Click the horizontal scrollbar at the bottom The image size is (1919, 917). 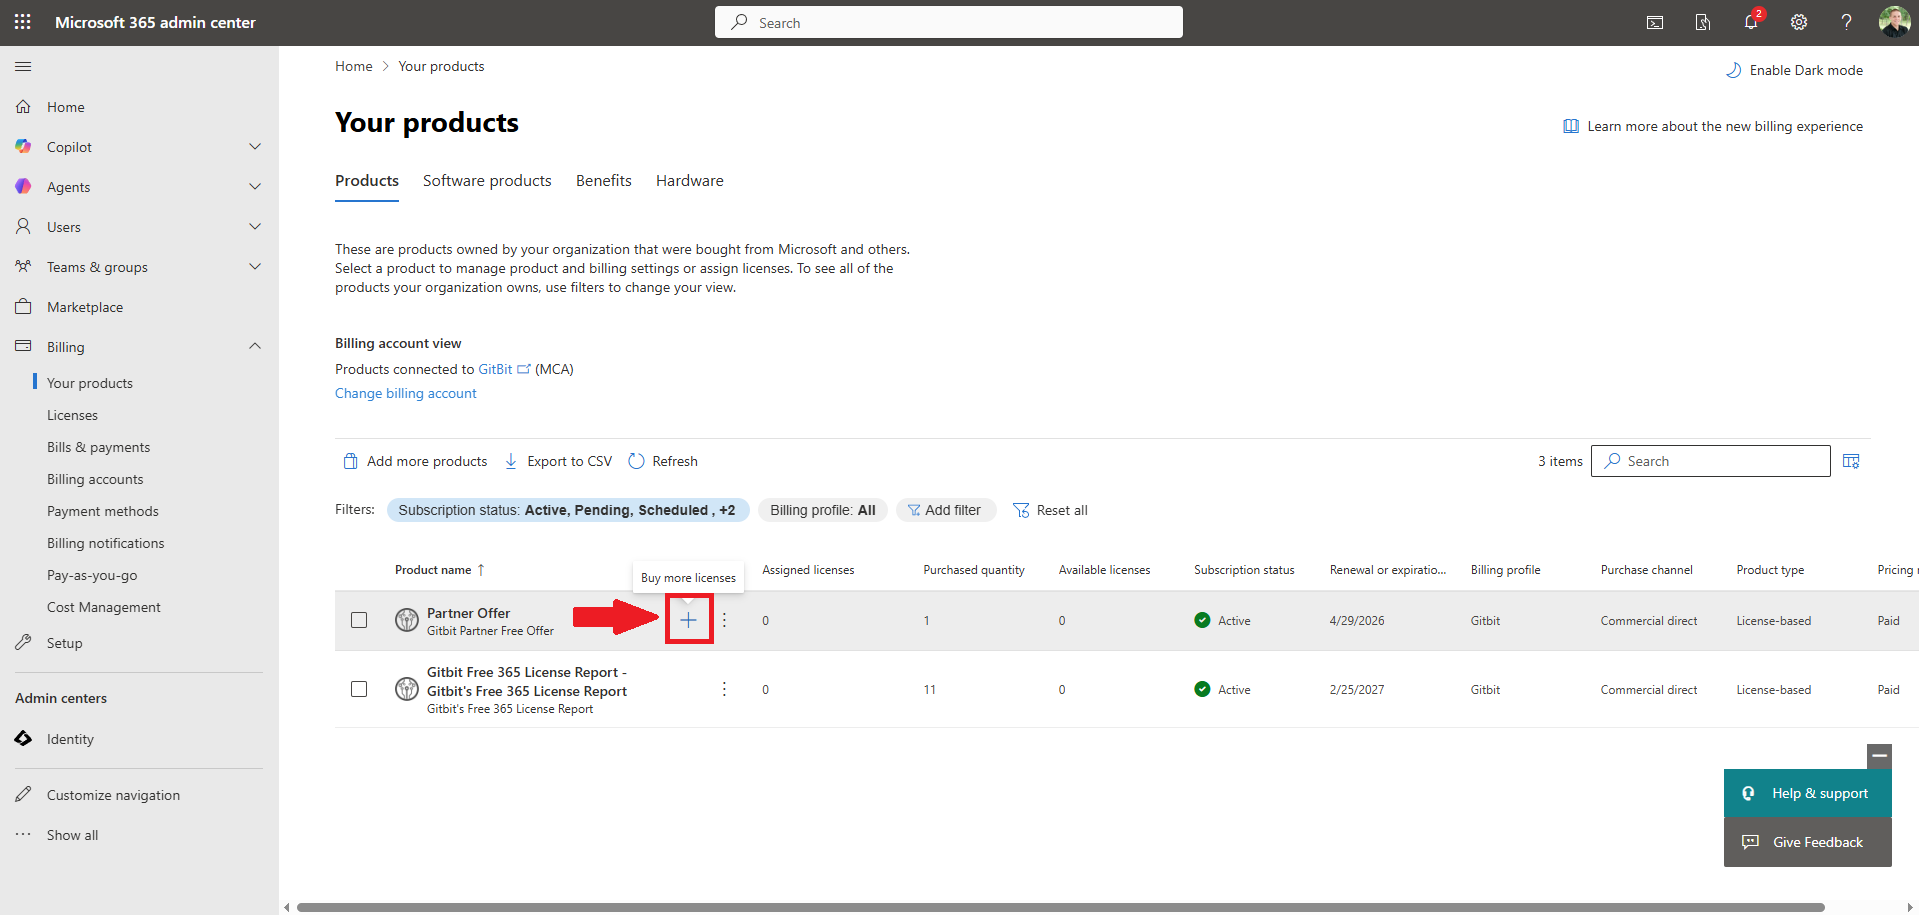[1060, 907]
